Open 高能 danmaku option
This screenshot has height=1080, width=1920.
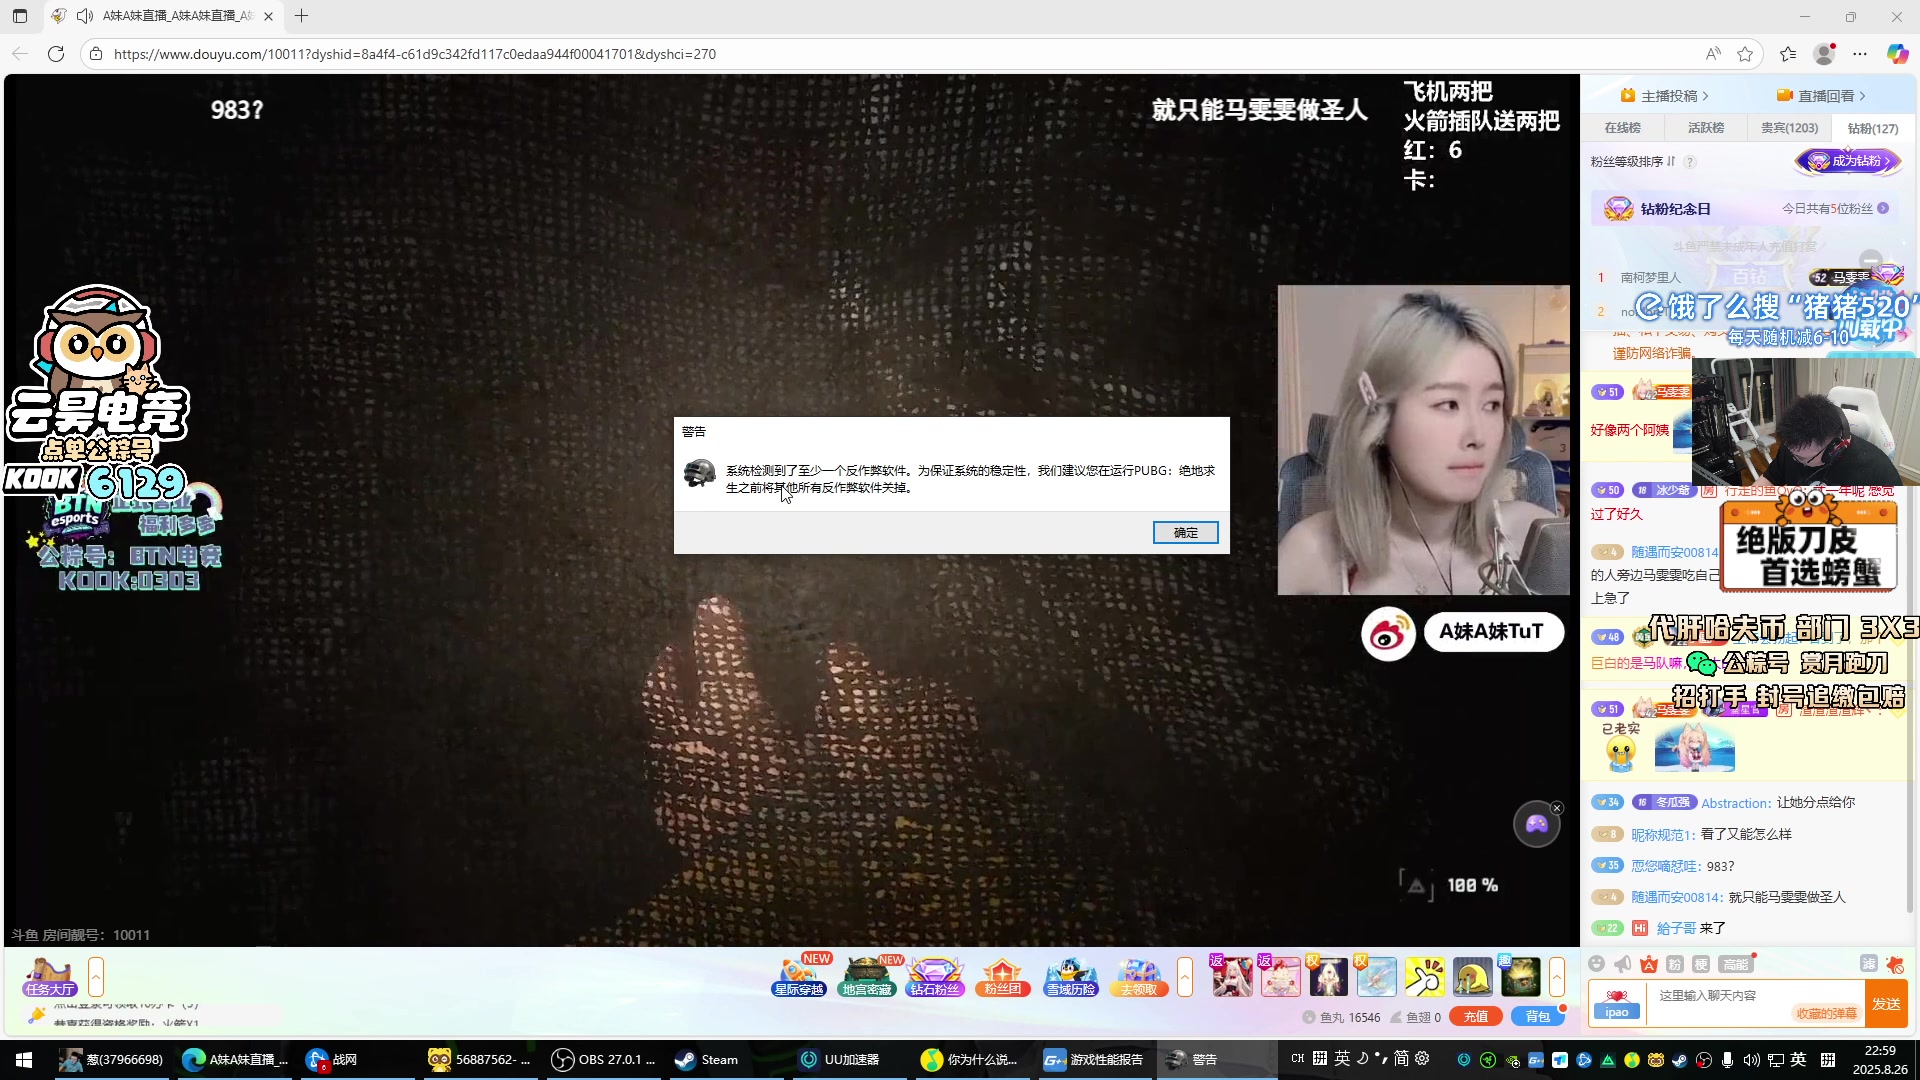[1735, 964]
